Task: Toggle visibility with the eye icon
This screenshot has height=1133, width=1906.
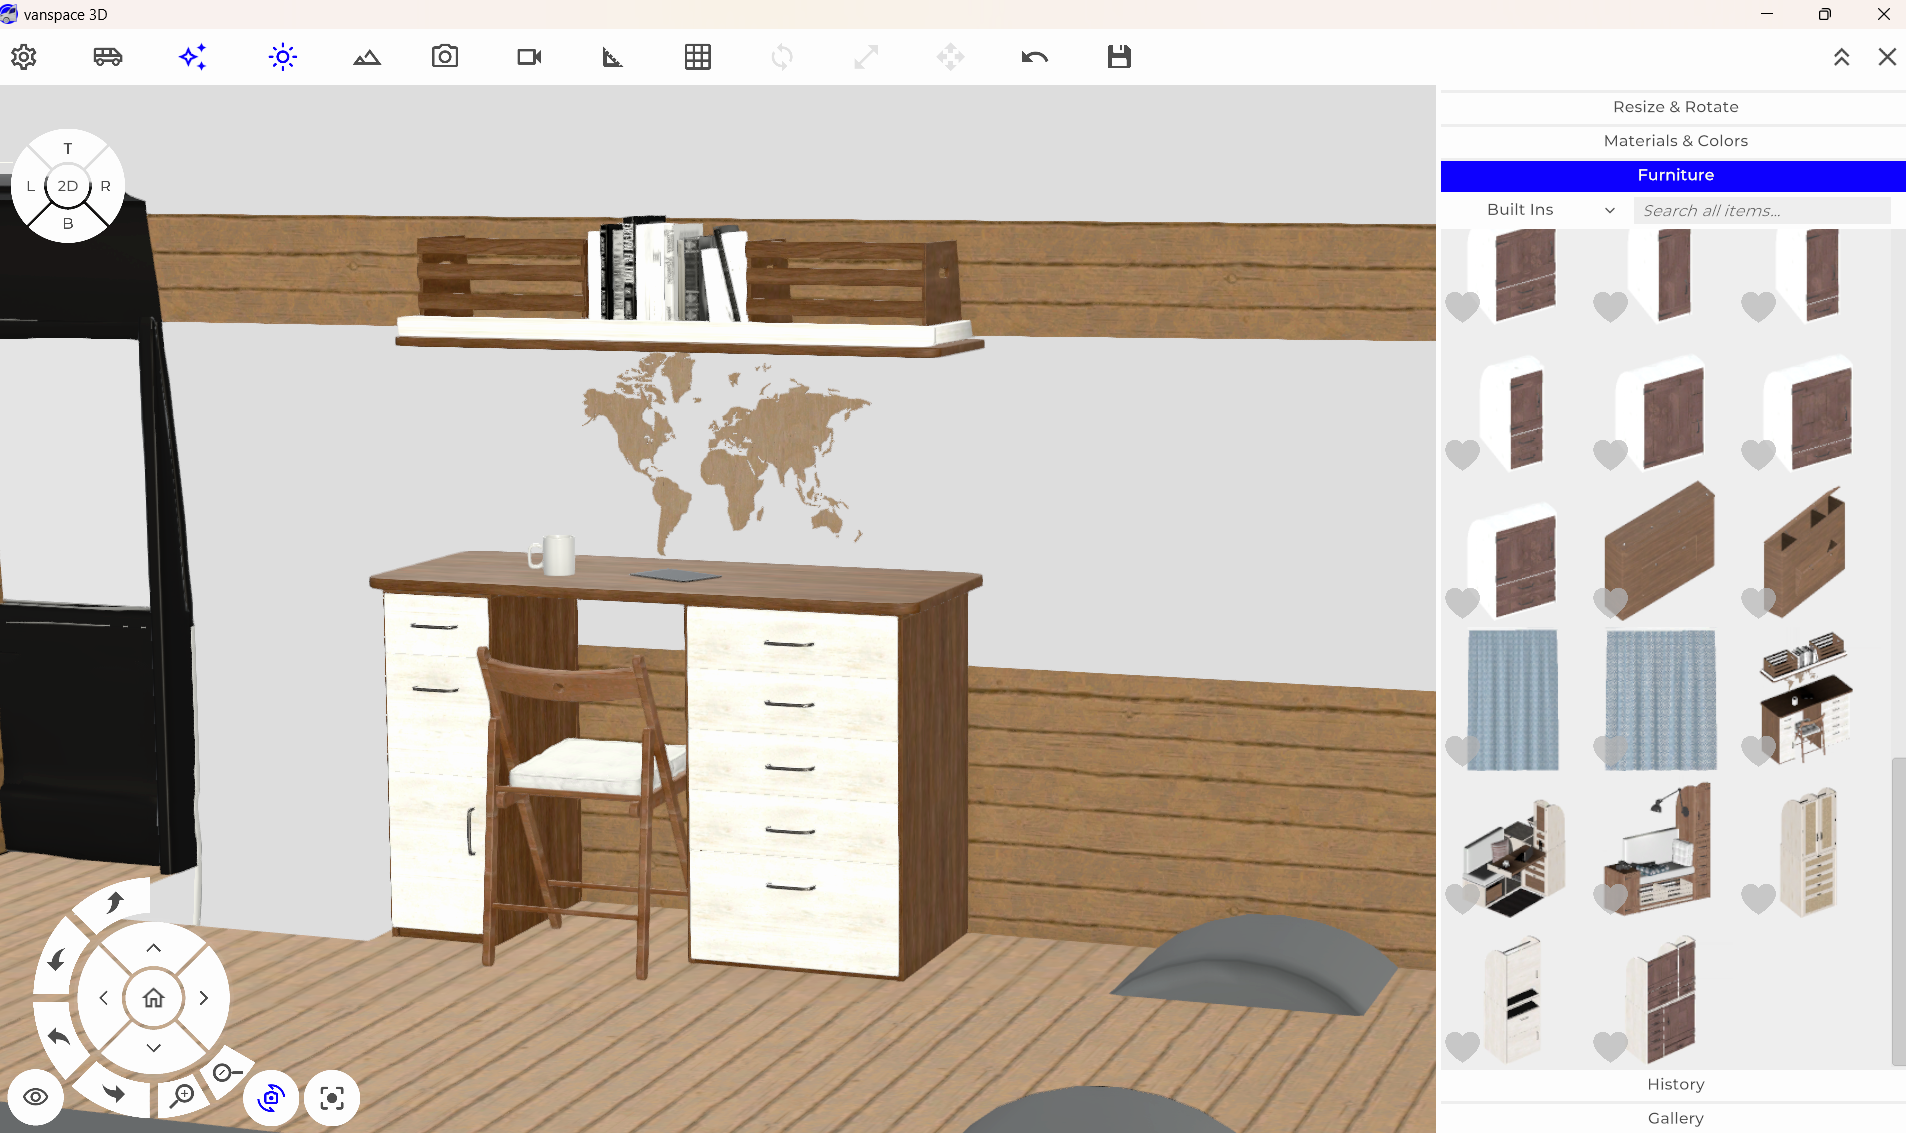Action: pyautogui.click(x=35, y=1097)
